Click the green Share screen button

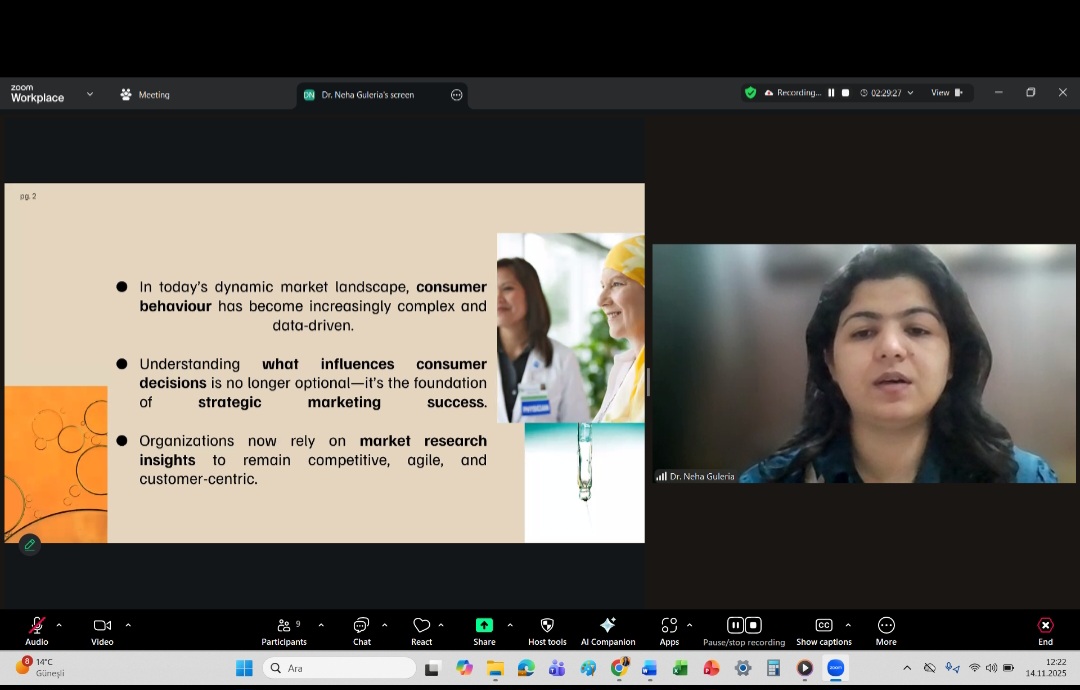pyautogui.click(x=484, y=630)
